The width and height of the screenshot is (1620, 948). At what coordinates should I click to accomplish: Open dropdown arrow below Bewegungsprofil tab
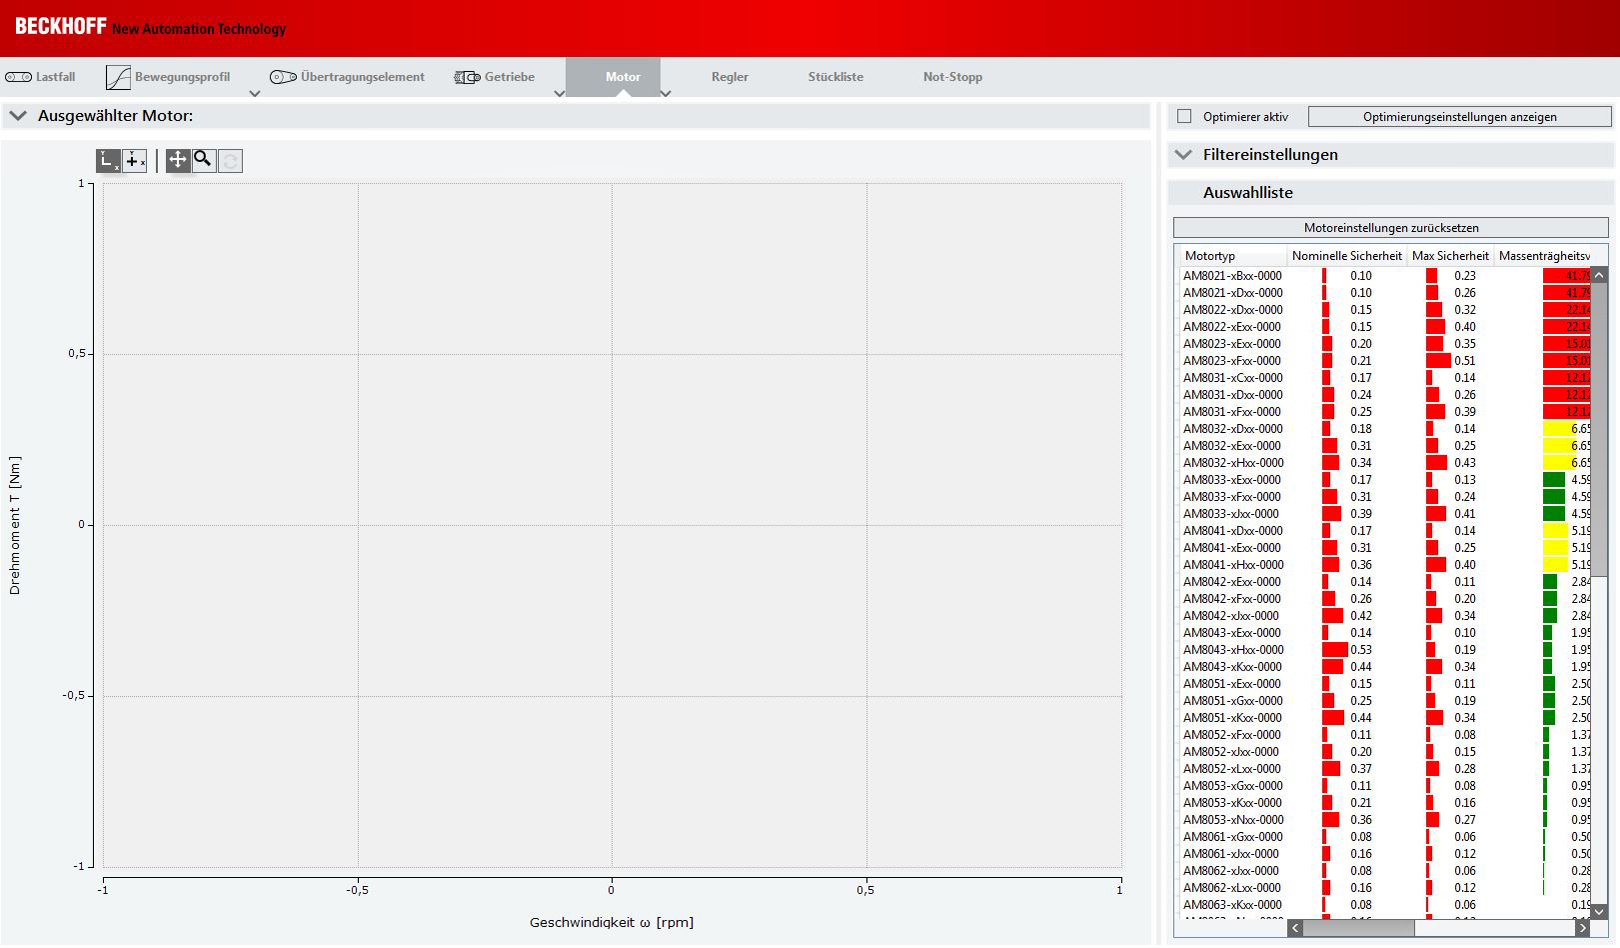tap(254, 94)
